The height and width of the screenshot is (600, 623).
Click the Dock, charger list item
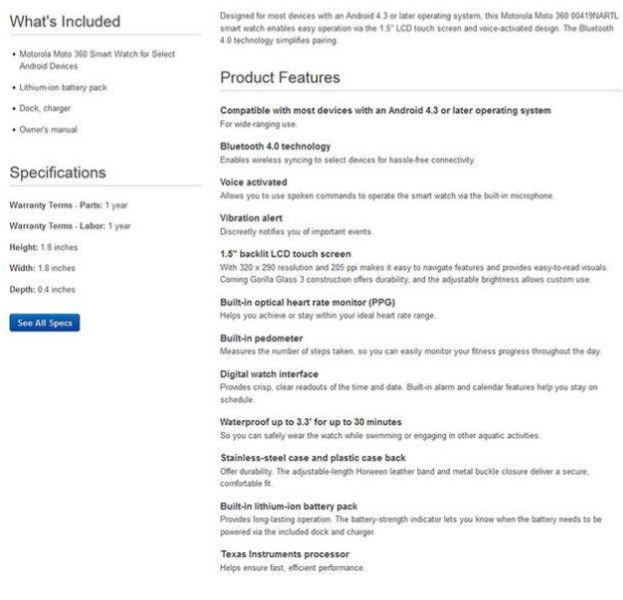[x=47, y=109]
